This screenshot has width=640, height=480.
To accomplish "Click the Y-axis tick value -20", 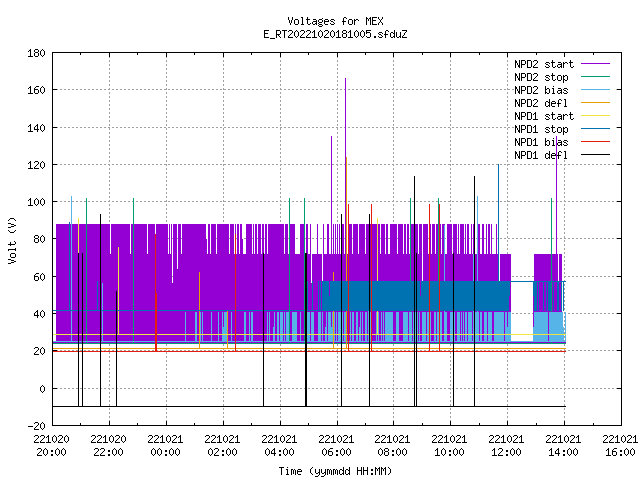I will tap(36, 426).
